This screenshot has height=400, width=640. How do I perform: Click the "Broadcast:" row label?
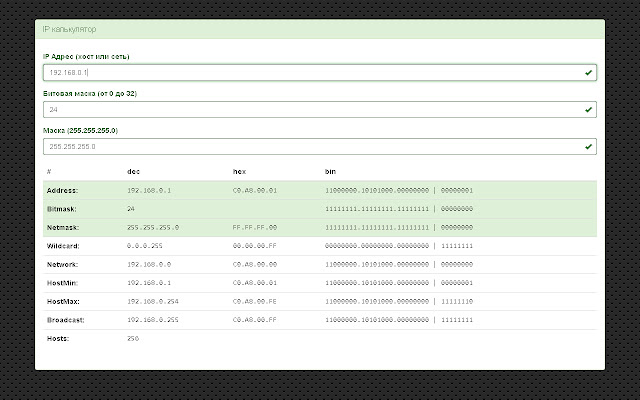(65, 320)
